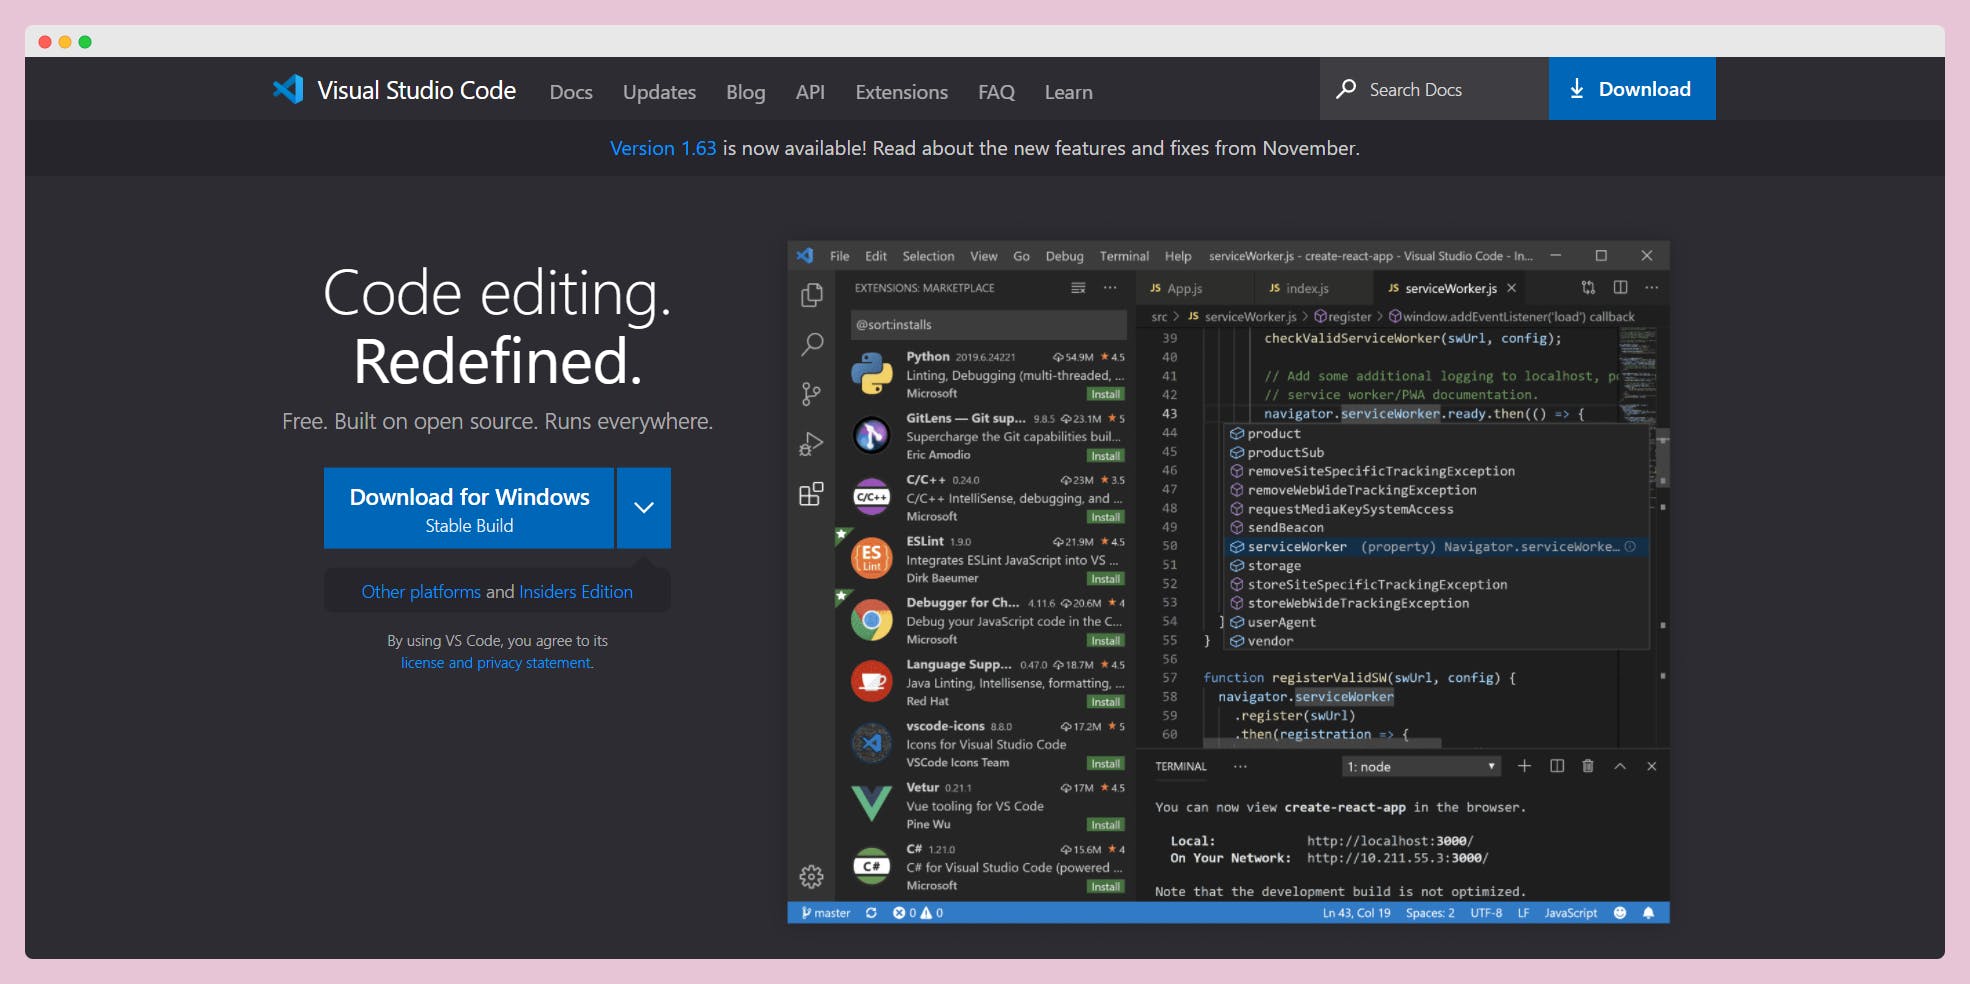The width and height of the screenshot is (1970, 984).
Task: Click the Vetur extension icon
Action: (x=872, y=804)
